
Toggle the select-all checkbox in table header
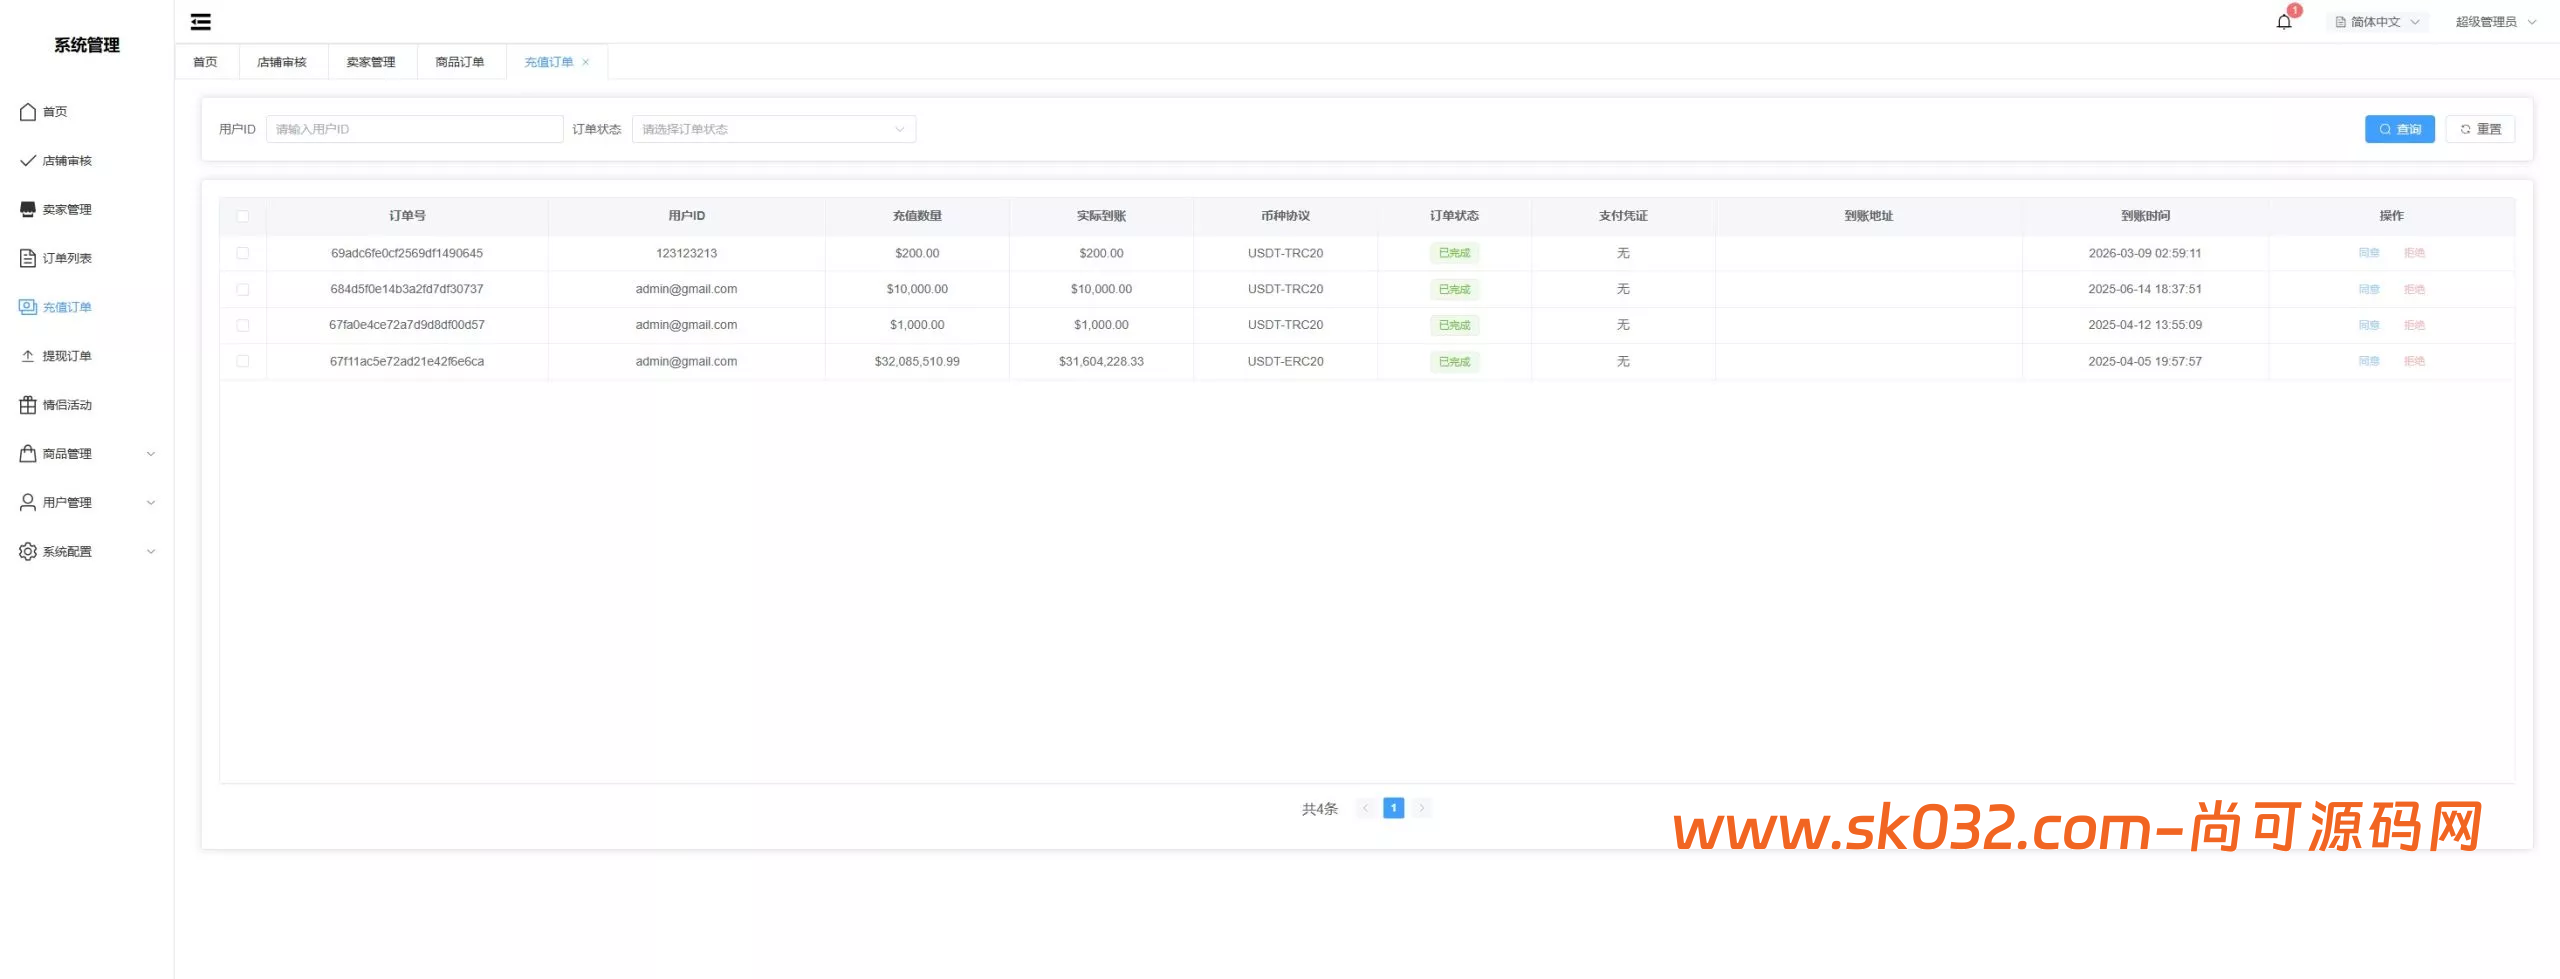point(243,216)
